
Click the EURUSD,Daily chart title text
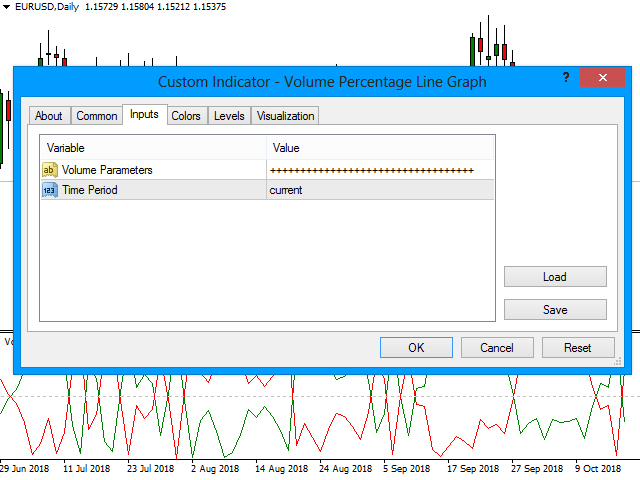47,7
